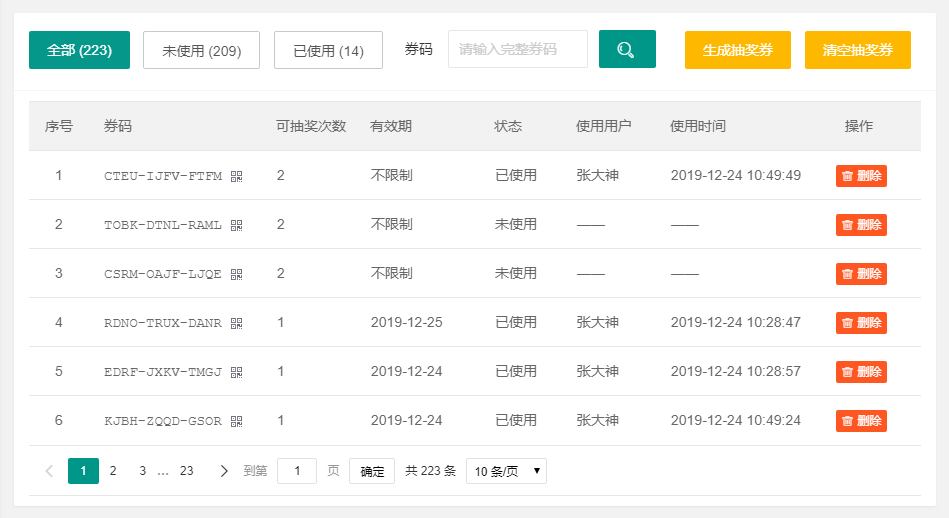The image size is (949, 518).
Task: Switch to 未使用 (209) tab
Action: pyautogui.click(x=202, y=50)
